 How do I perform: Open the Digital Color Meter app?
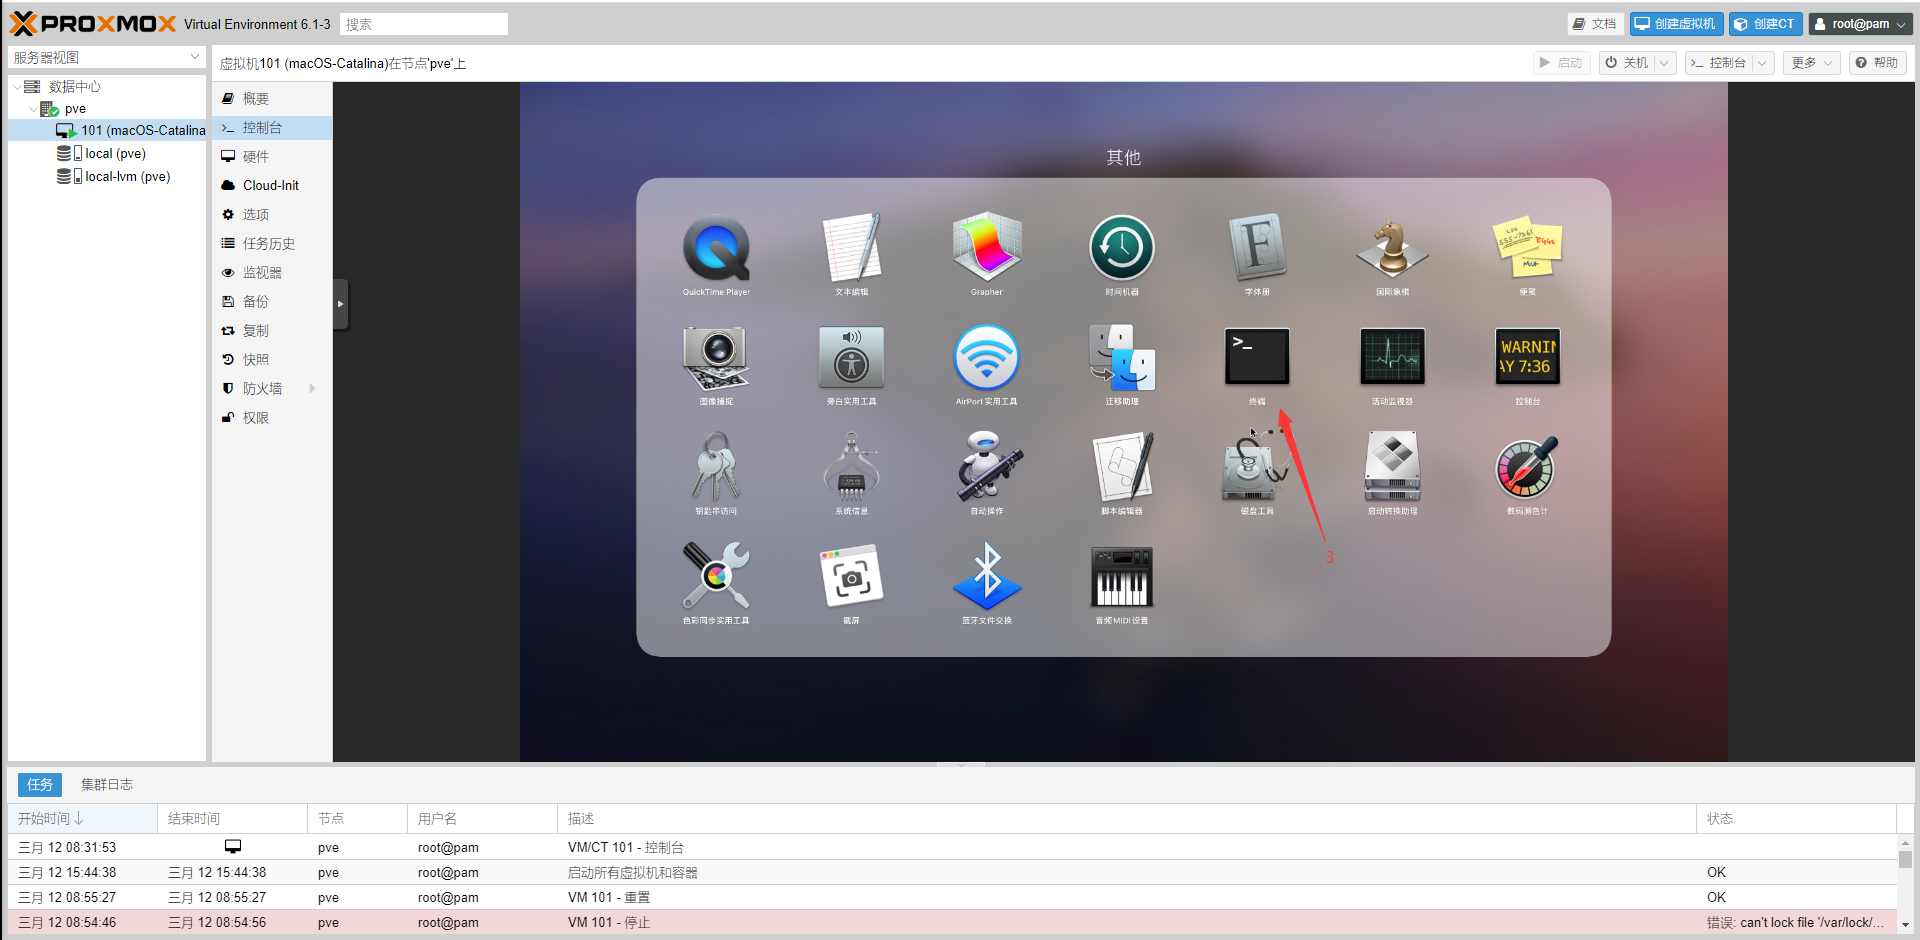(1527, 467)
